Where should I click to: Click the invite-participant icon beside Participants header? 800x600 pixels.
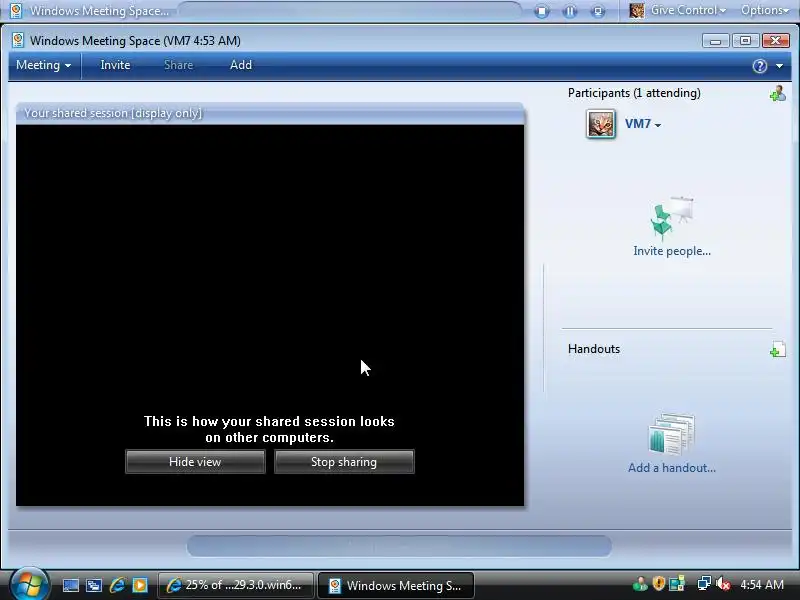click(778, 93)
